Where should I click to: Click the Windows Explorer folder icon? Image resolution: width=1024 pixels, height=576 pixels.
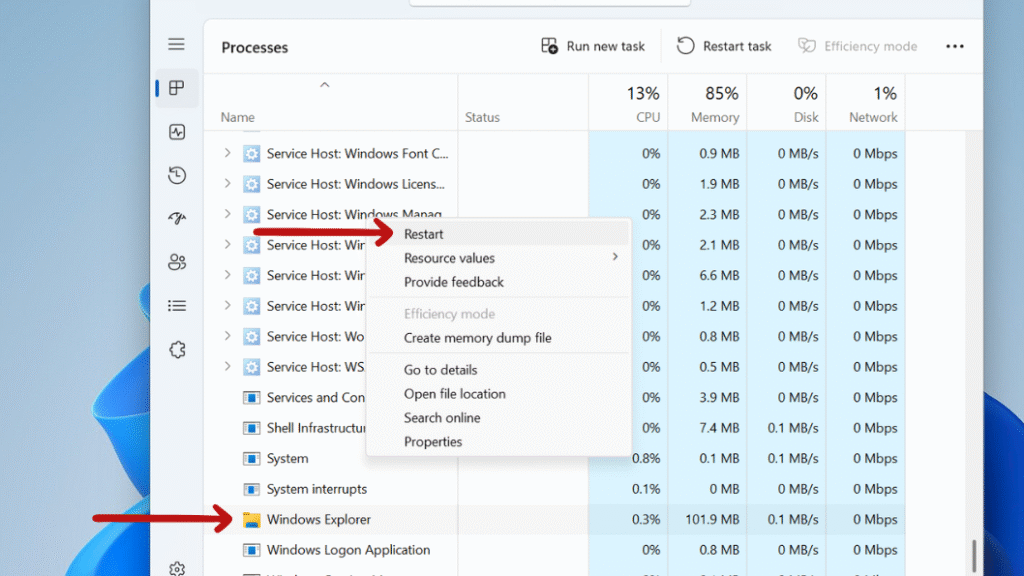(x=251, y=520)
